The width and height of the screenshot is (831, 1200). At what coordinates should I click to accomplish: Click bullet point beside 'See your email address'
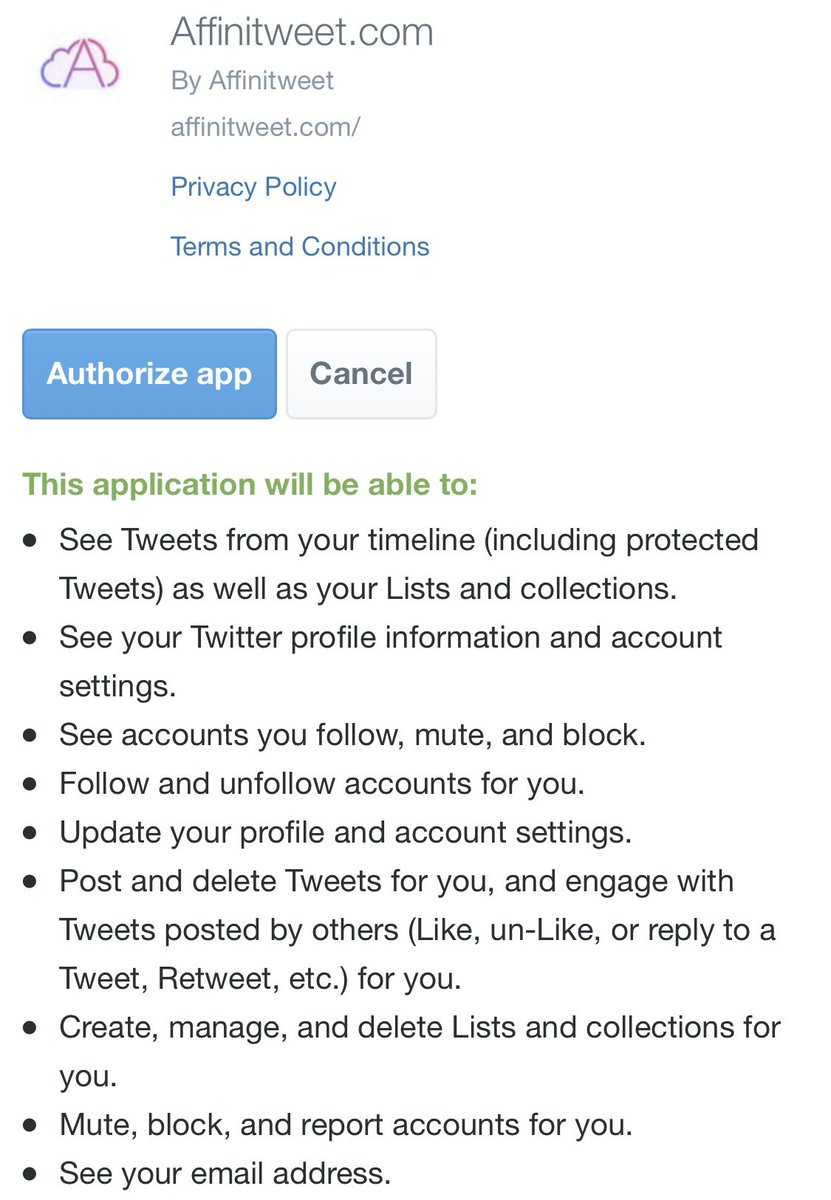coord(31,1173)
